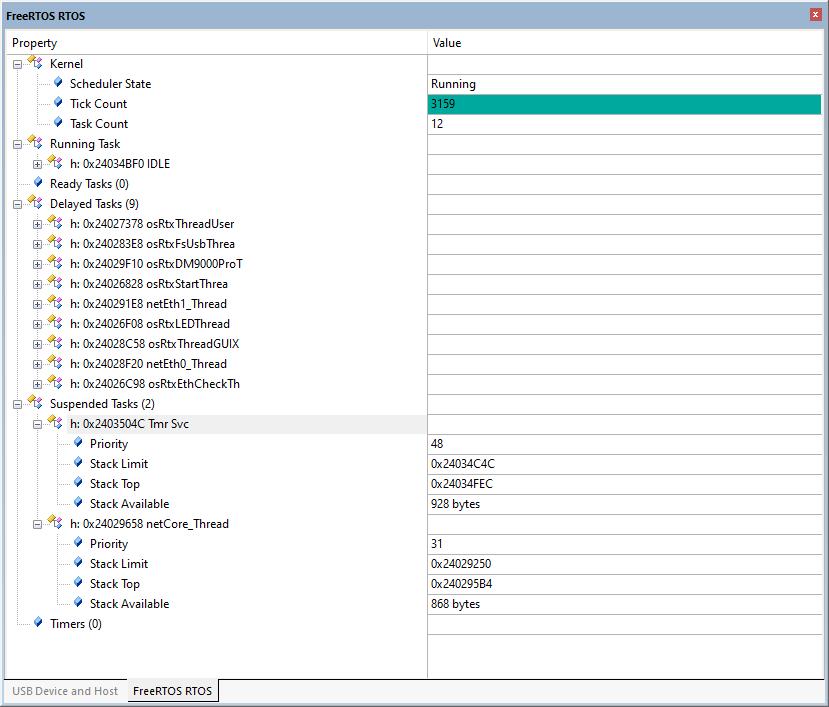
Task: Click the Property column header
Action: [216, 43]
